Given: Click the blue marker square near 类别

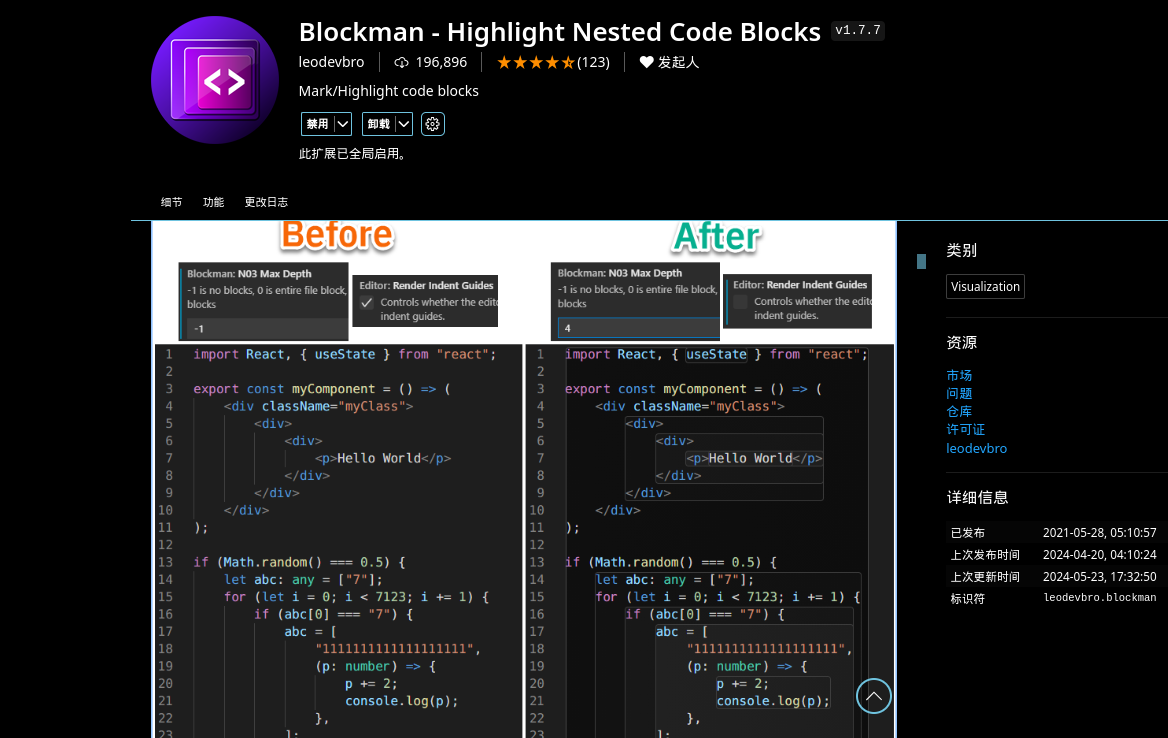Looking at the screenshot, I should point(920,260).
